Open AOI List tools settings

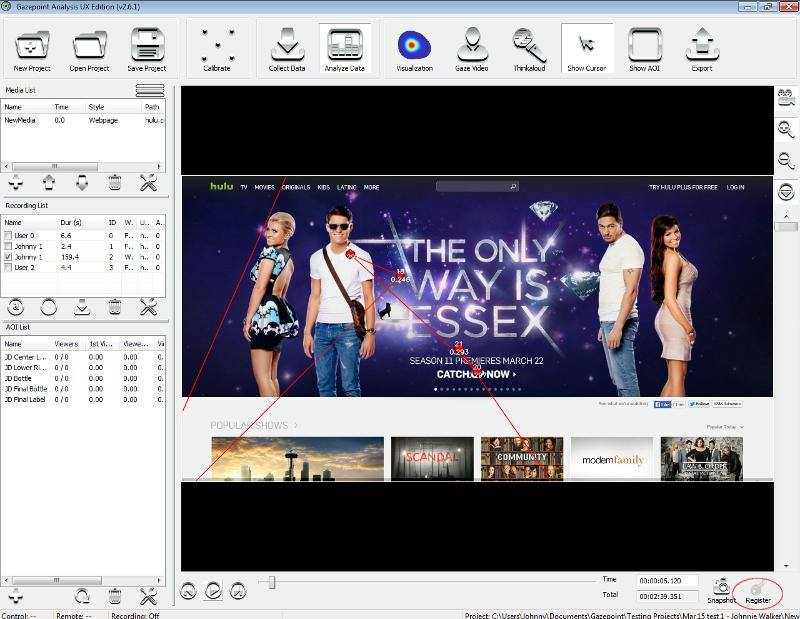(148, 596)
